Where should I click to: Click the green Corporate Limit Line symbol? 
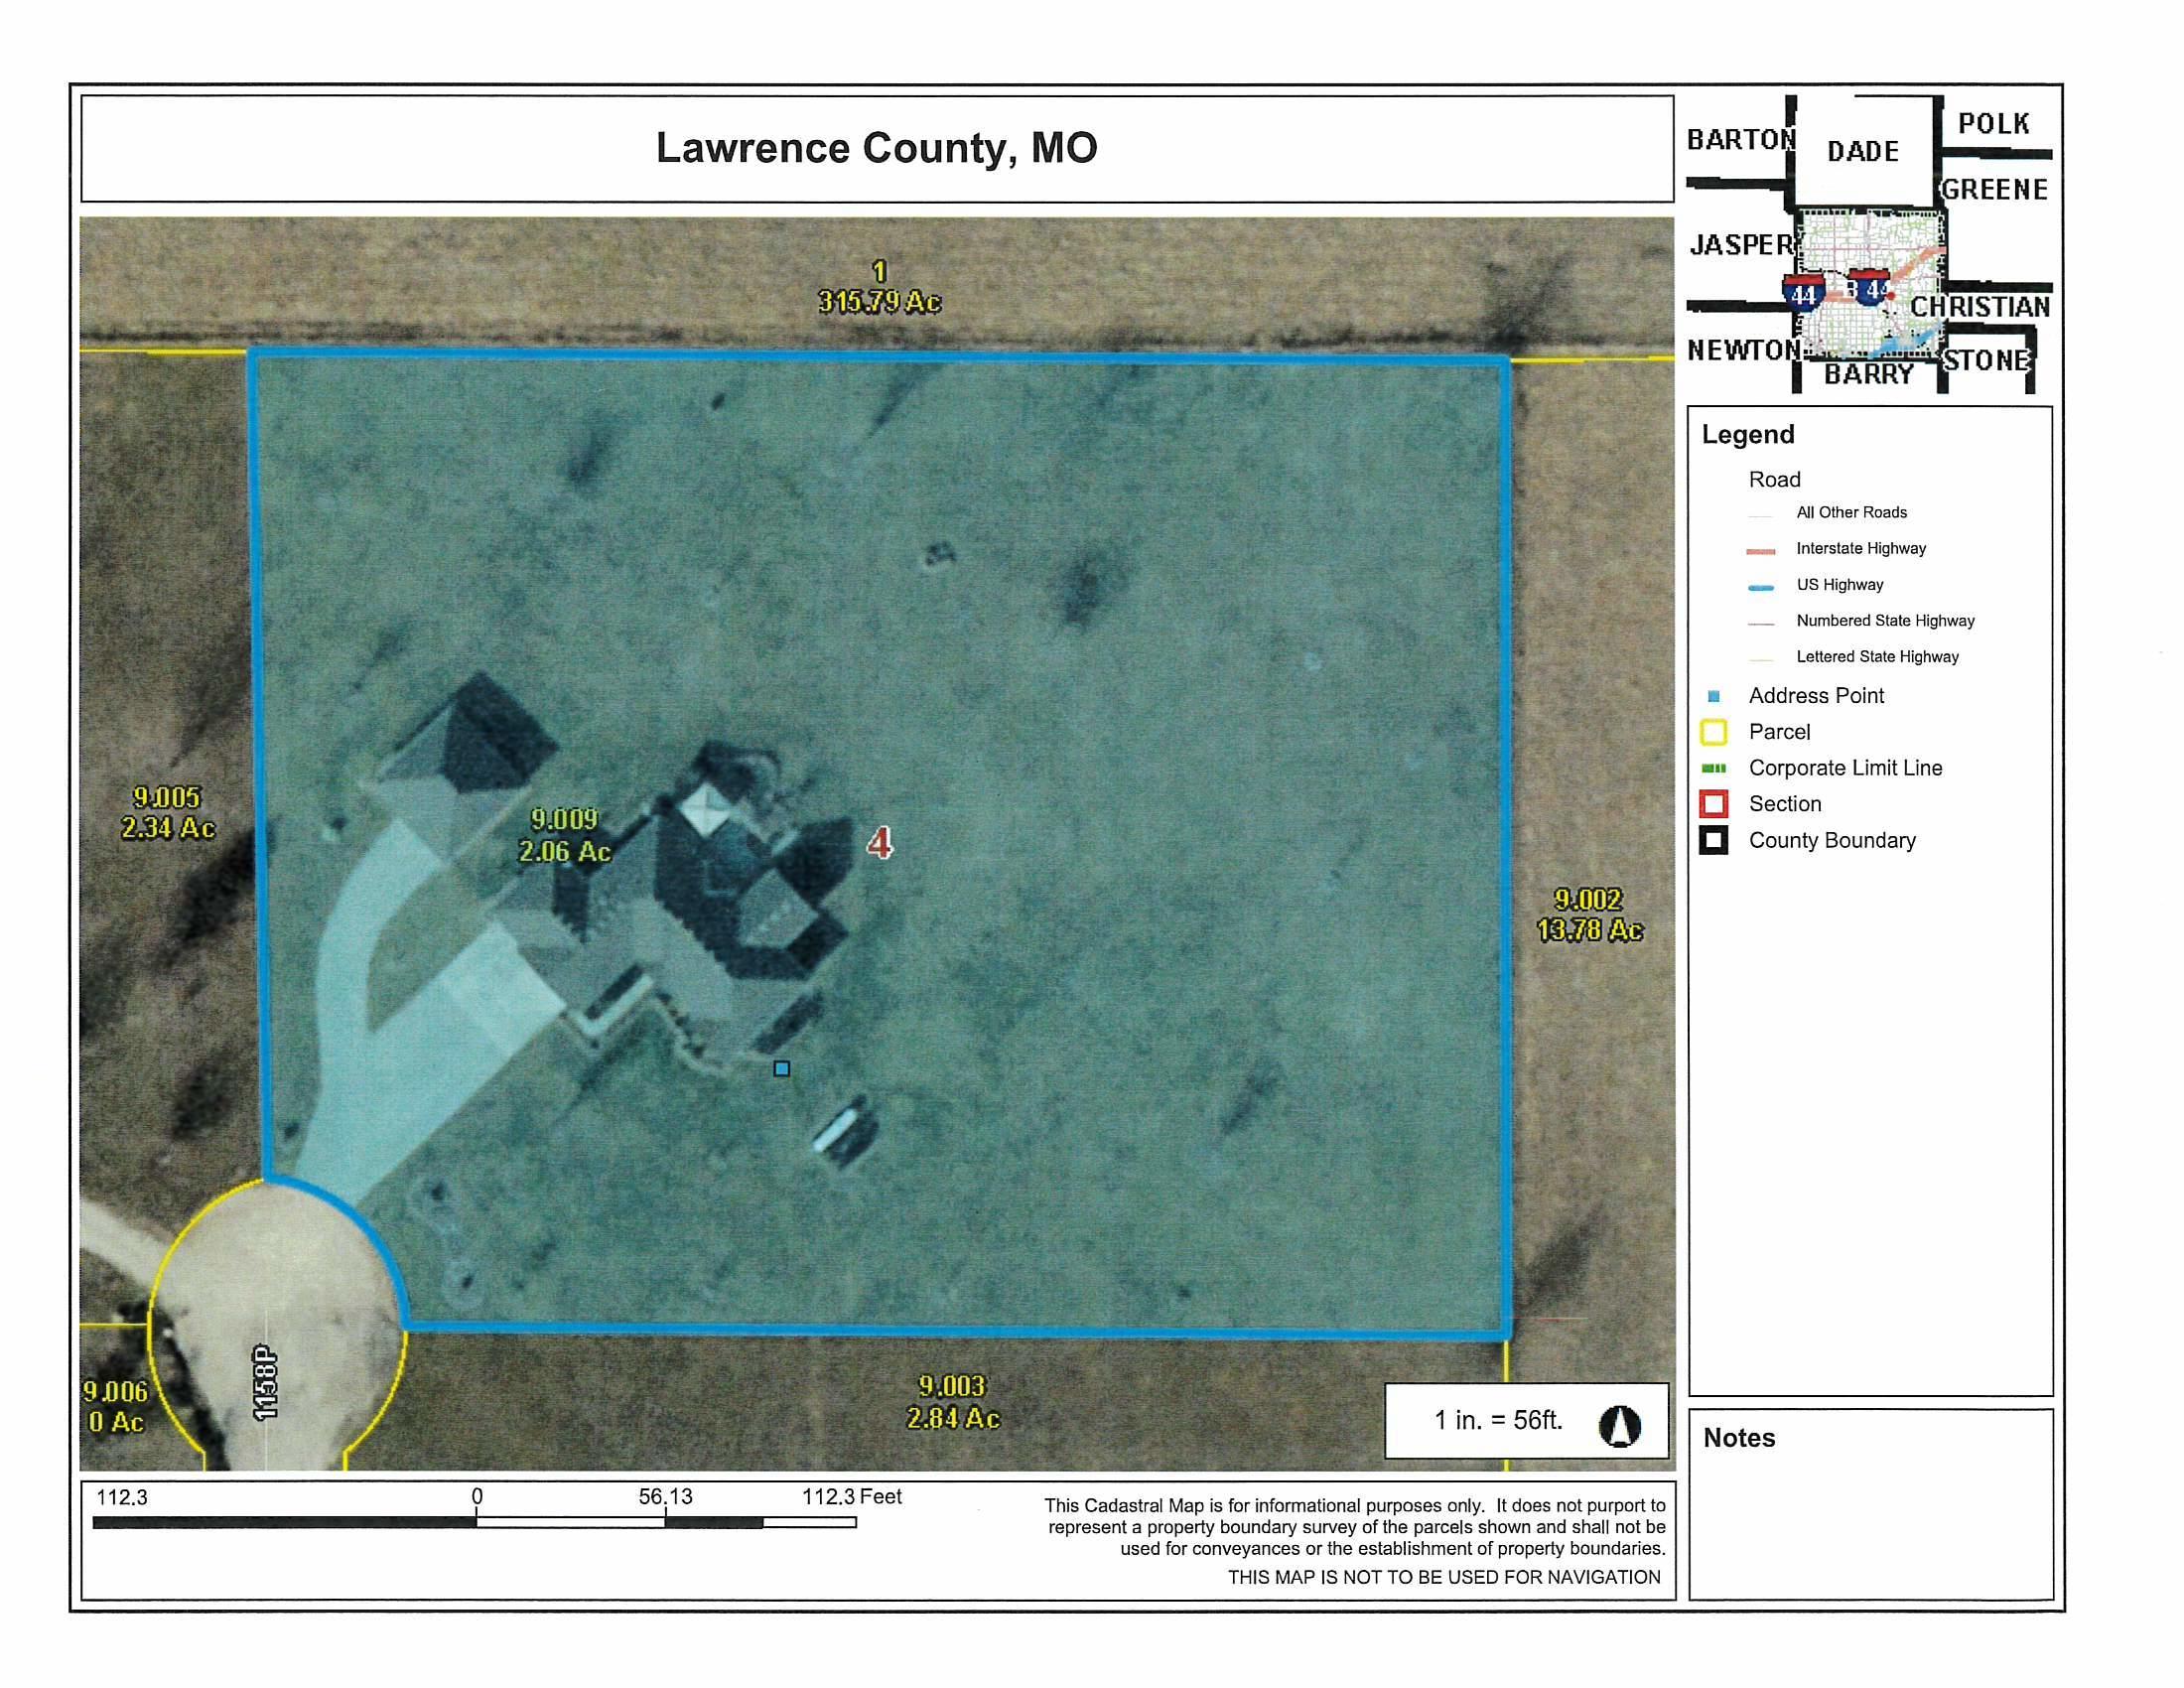click(x=1714, y=768)
